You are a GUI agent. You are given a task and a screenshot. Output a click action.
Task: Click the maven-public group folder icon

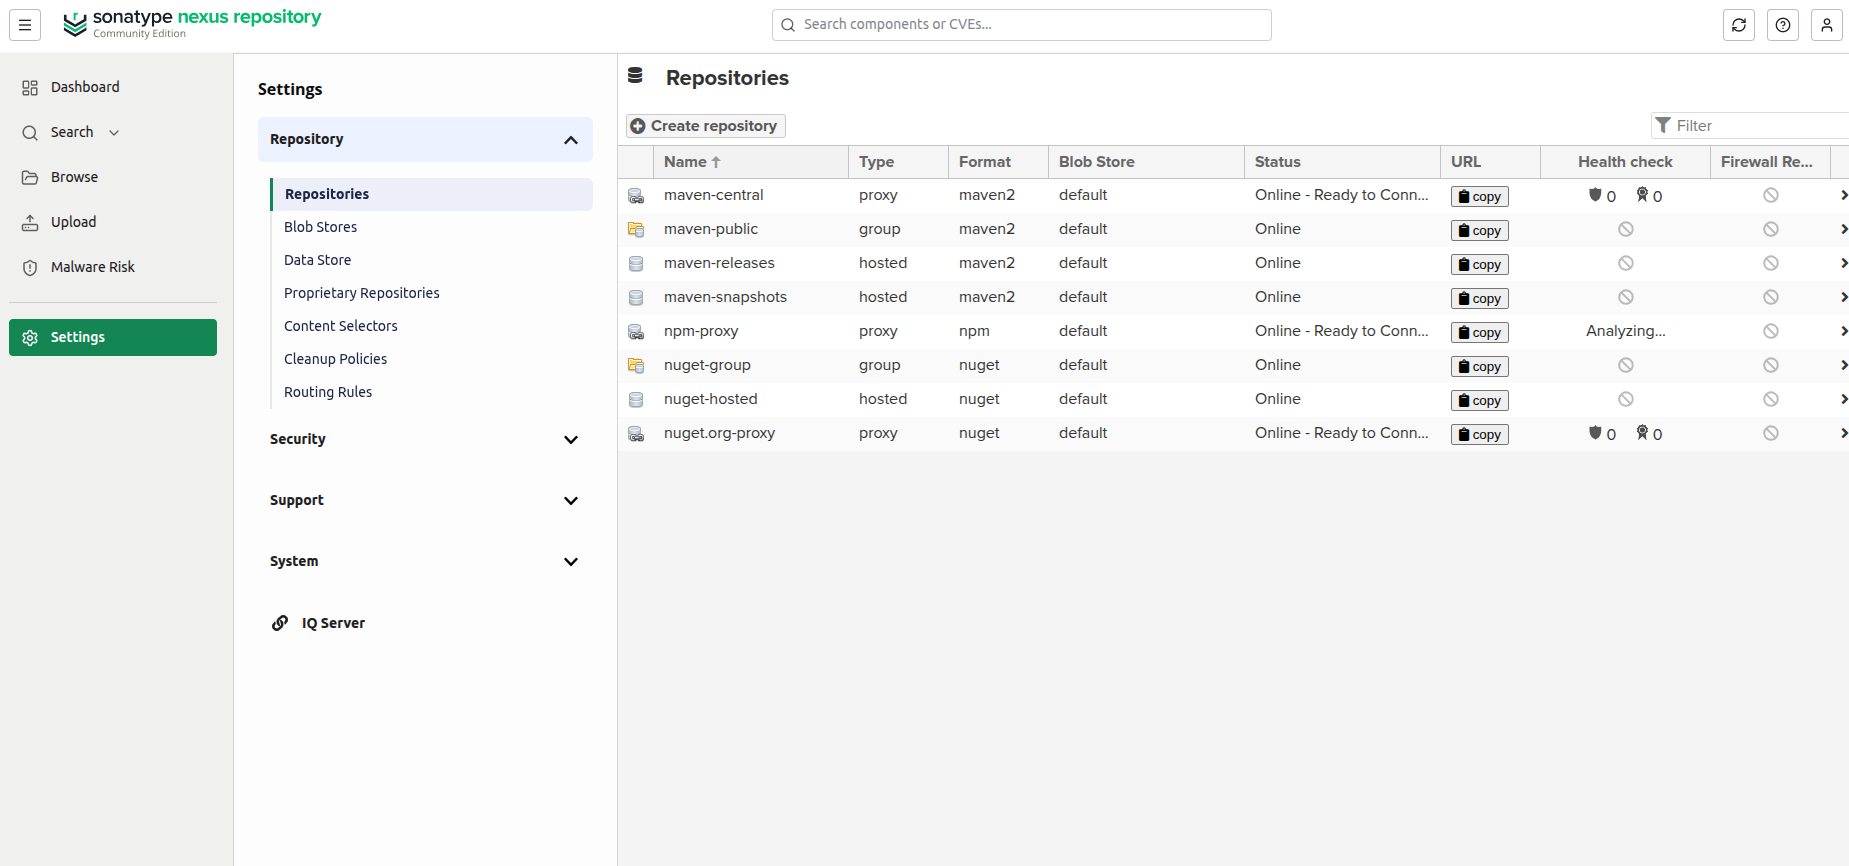(x=636, y=230)
